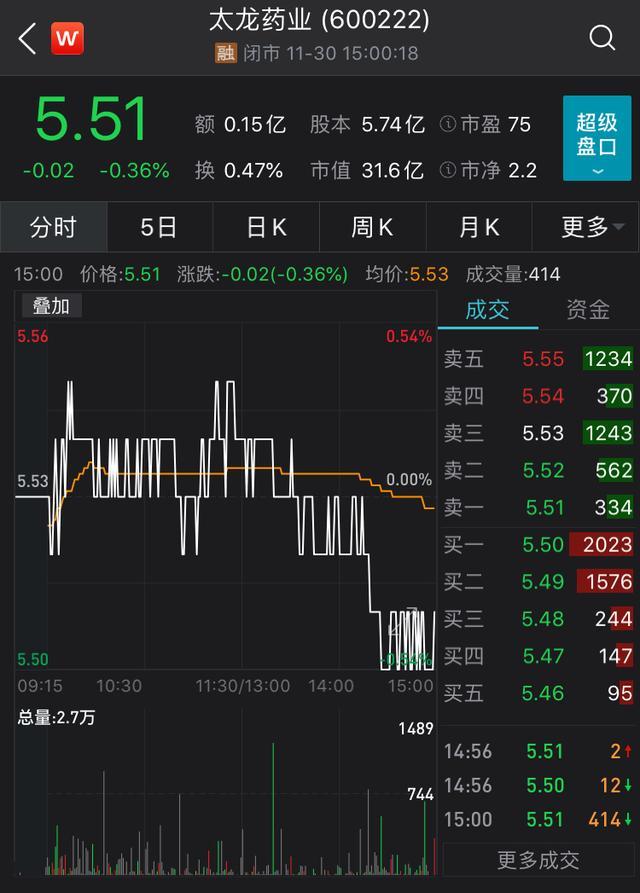Tap the 价格:5.51 readout above chart
The height and width of the screenshot is (893, 640).
[120, 274]
